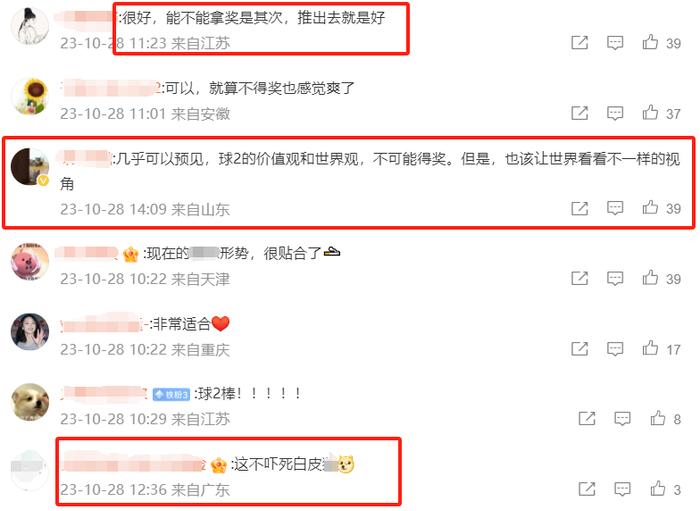Image resolution: width=700 pixels, height=511 pixels.
Task: Like the 安徽 comment with 37 likes
Action: pyautogui.click(x=650, y=112)
